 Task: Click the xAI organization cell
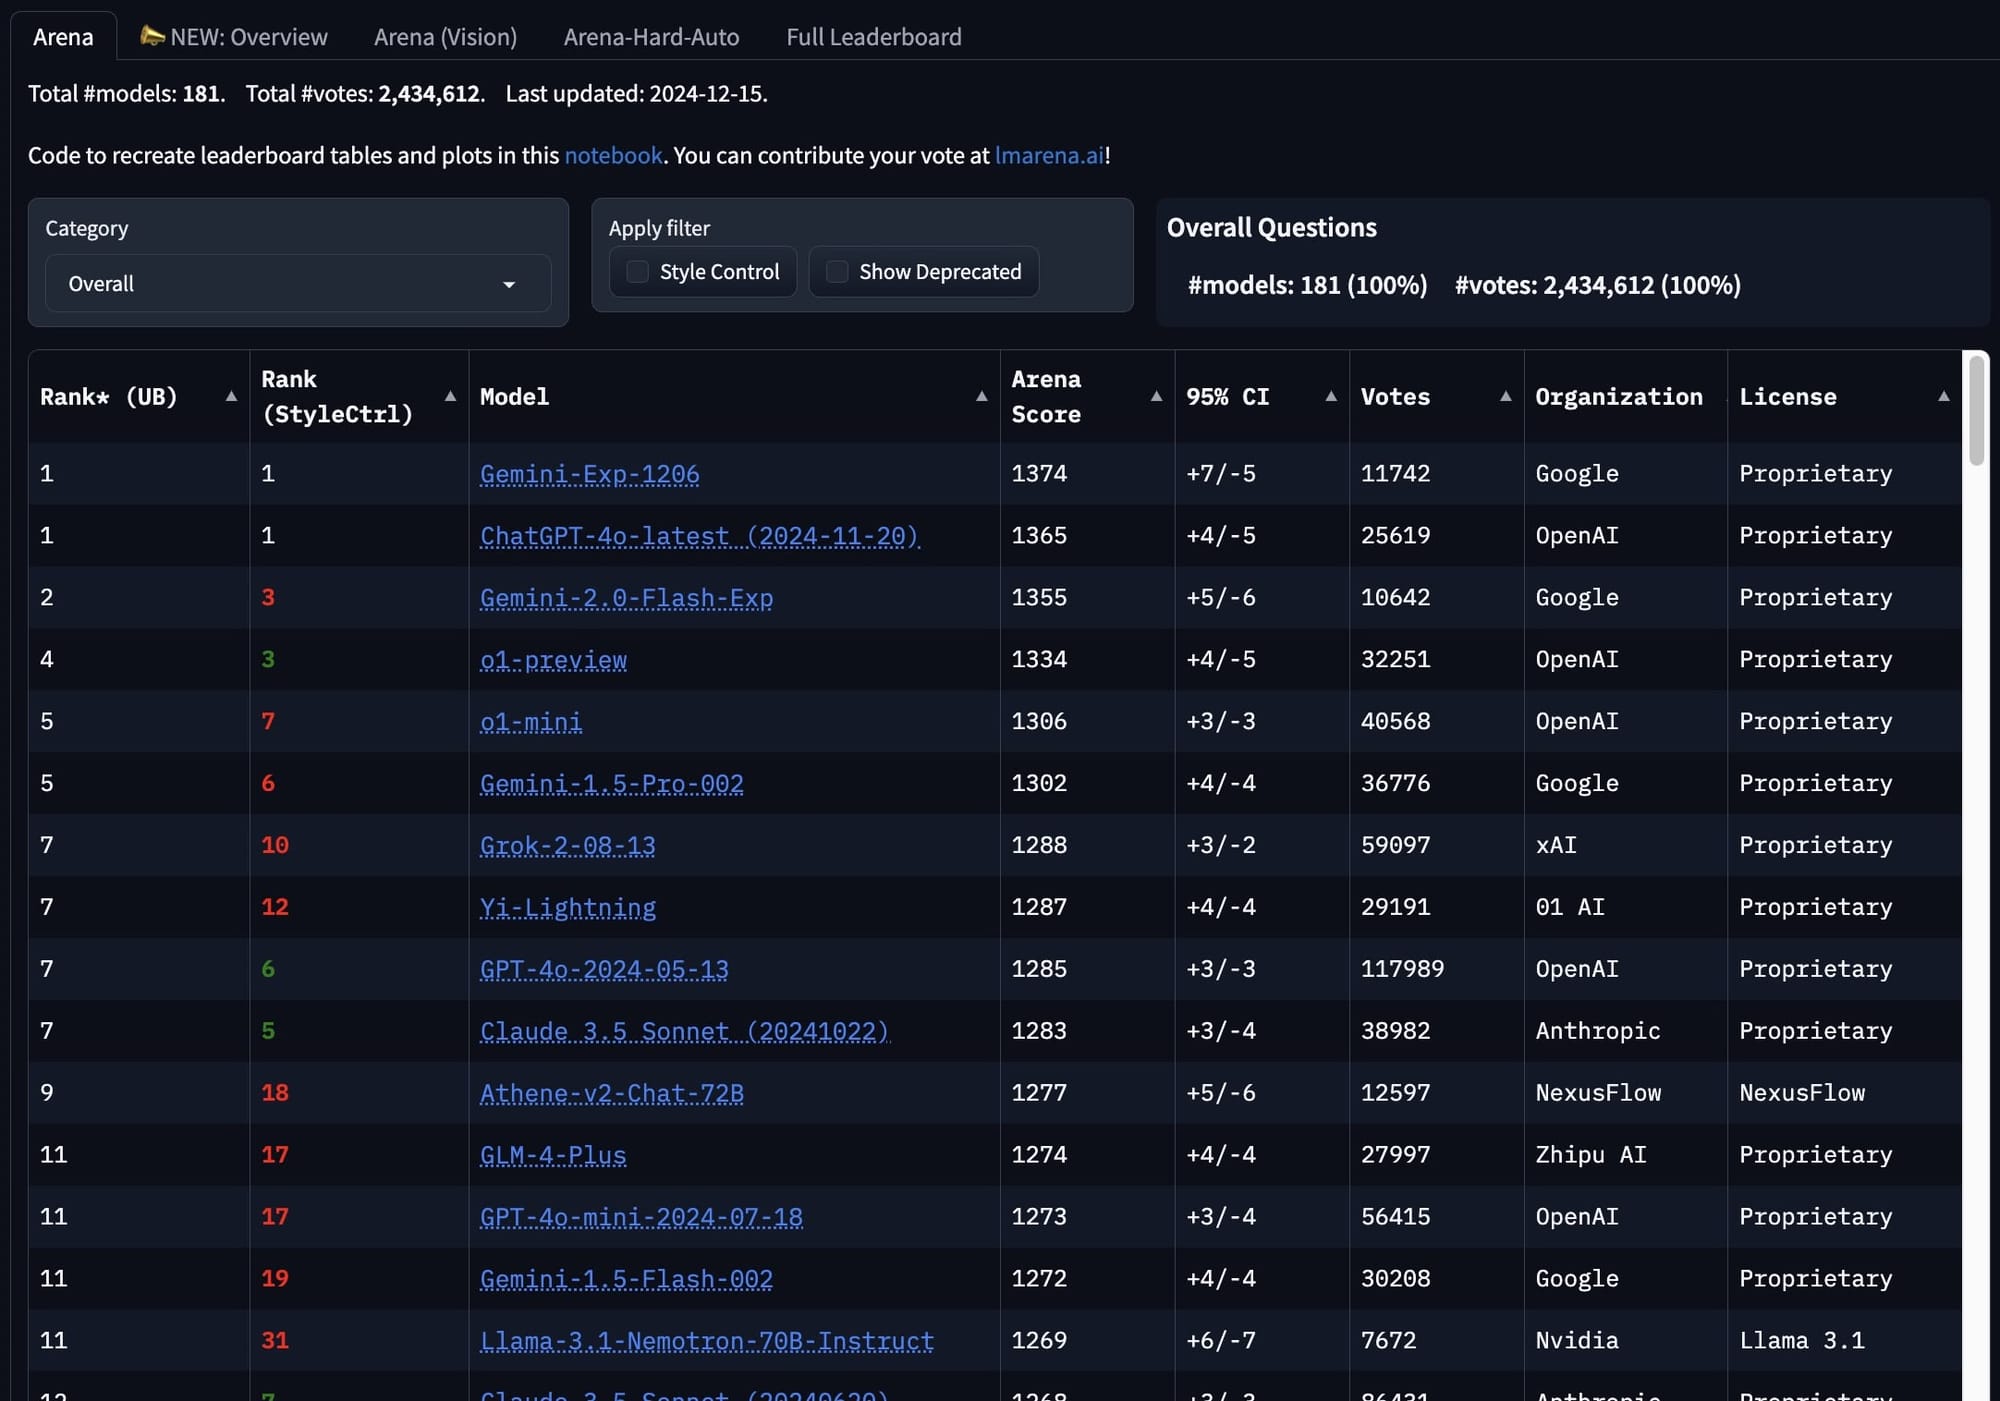(x=1626, y=845)
